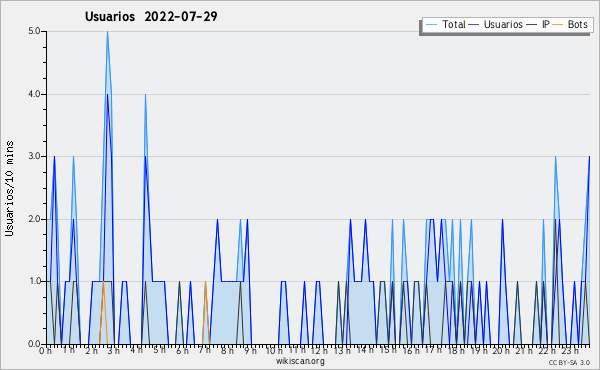Click the CC BY-SA 3.0 license text
The image size is (600, 370).
[x=569, y=363]
